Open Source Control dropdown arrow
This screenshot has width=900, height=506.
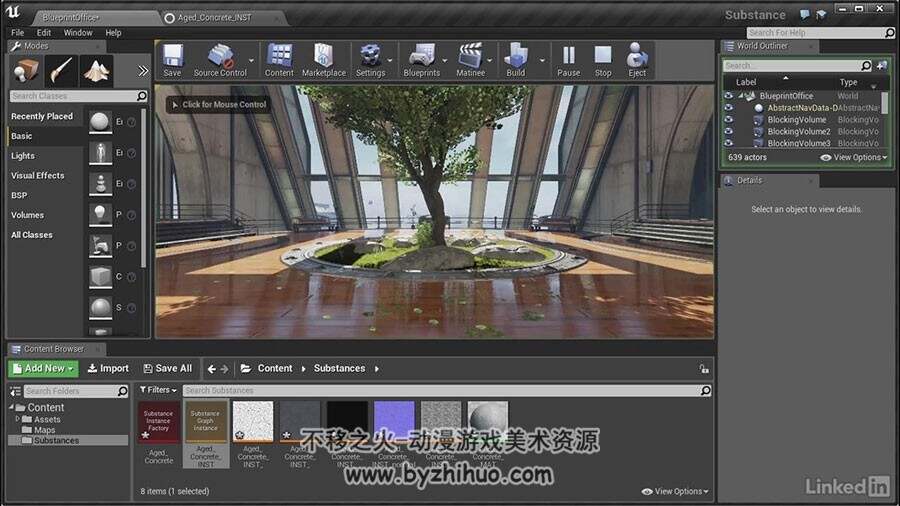tap(251, 60)
